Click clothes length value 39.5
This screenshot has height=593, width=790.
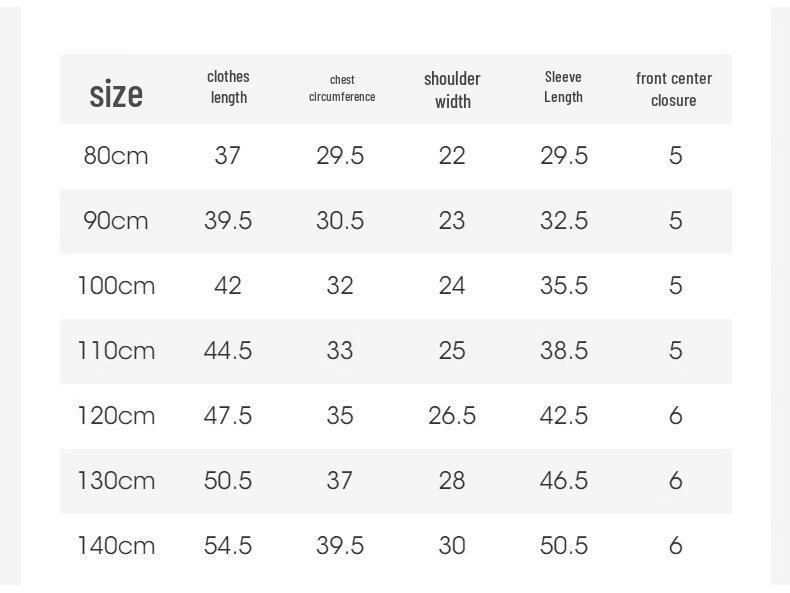pos(228,221)
